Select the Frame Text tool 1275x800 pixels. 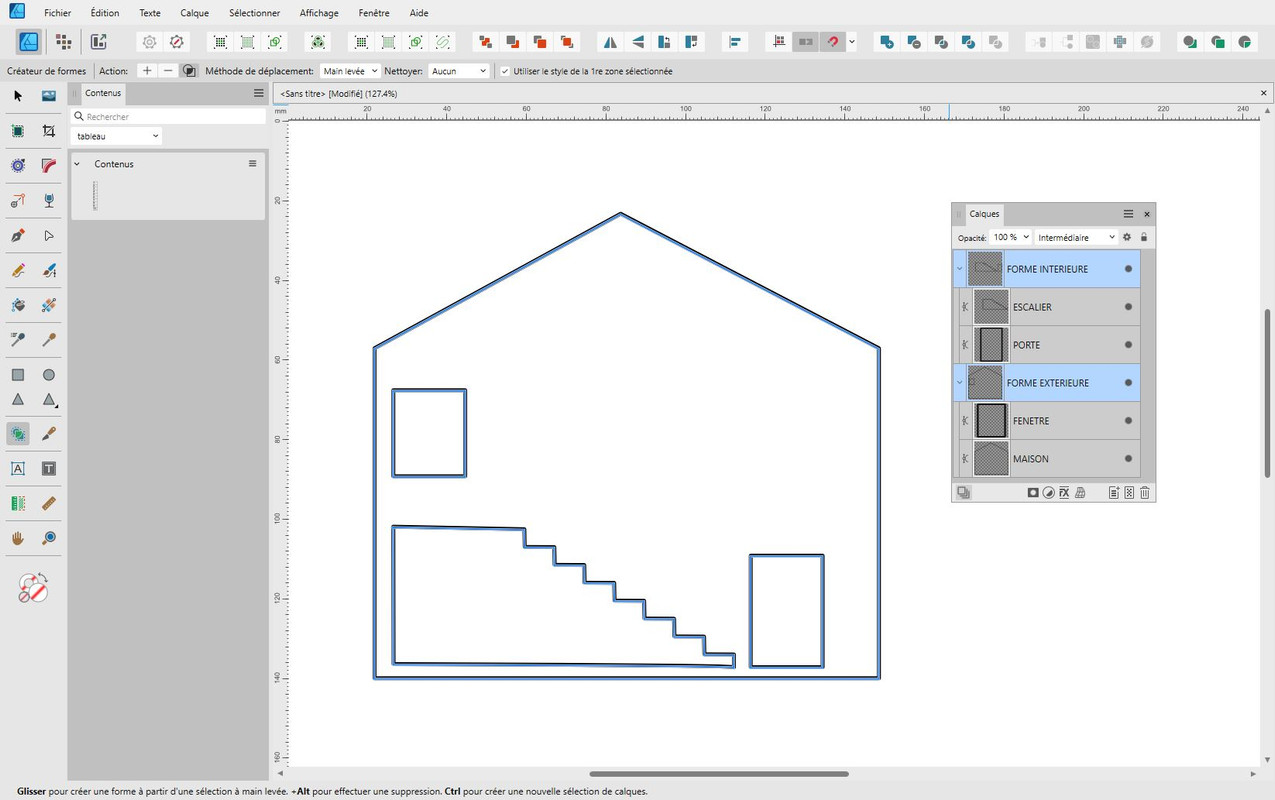(x=49, y=468)
